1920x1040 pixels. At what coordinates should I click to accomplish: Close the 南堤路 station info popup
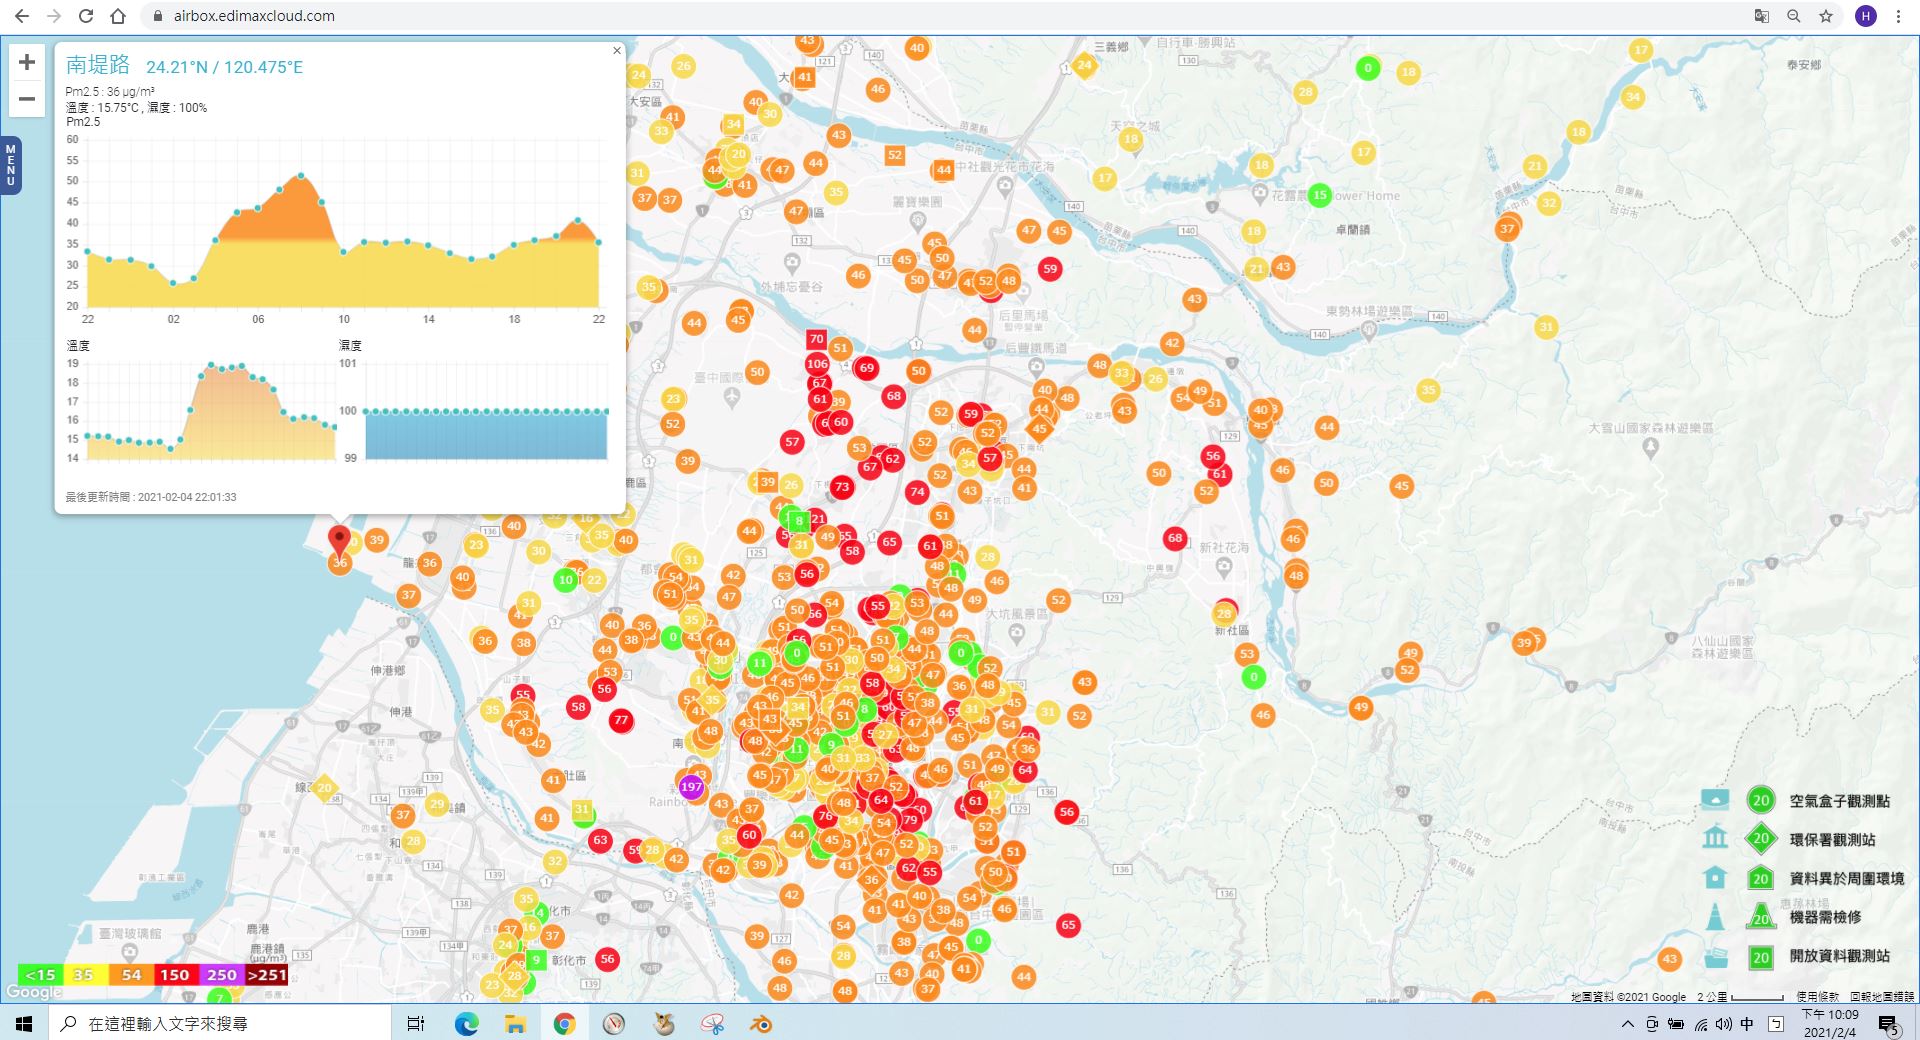click(617, 50)
